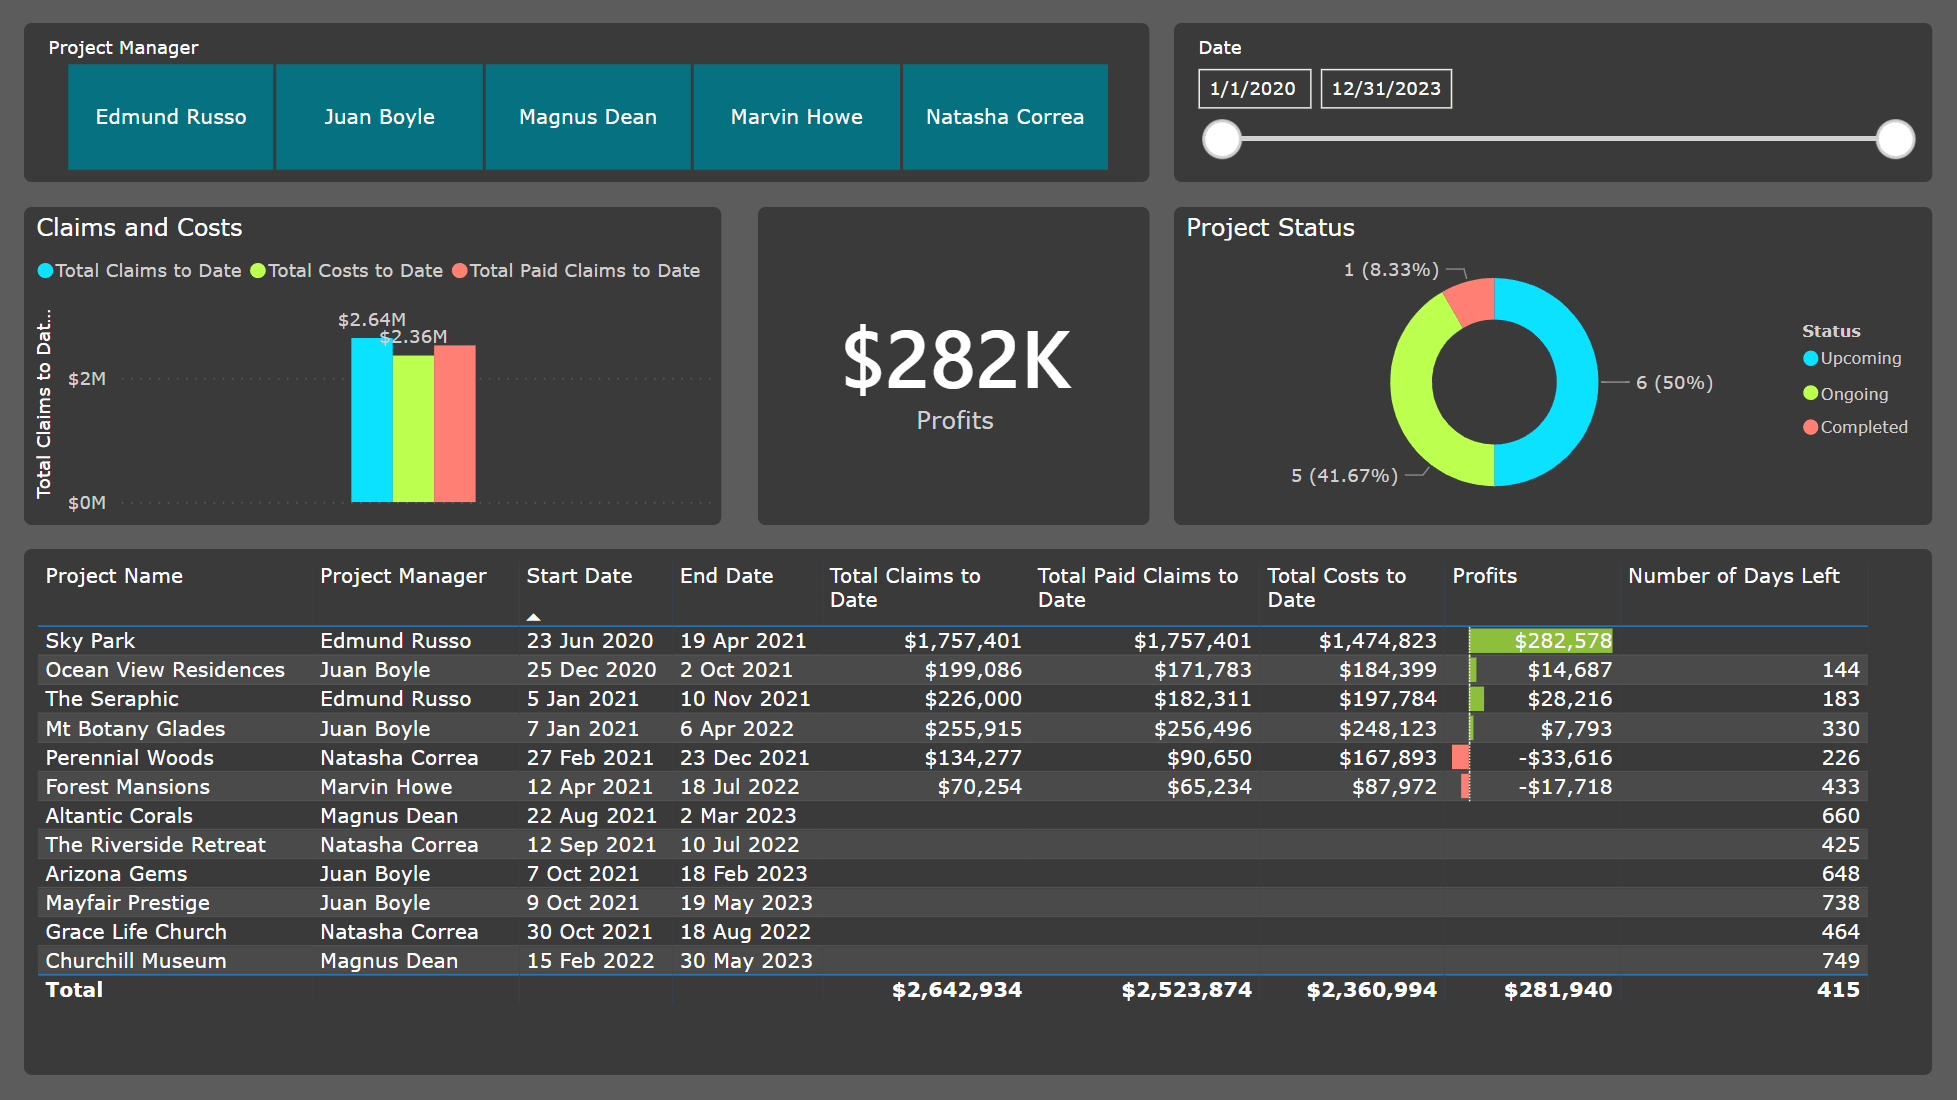Viewport: 1957px width, 1100px height.
Task: Click the left handle of the date slider
Action: tap(1220, 140)
